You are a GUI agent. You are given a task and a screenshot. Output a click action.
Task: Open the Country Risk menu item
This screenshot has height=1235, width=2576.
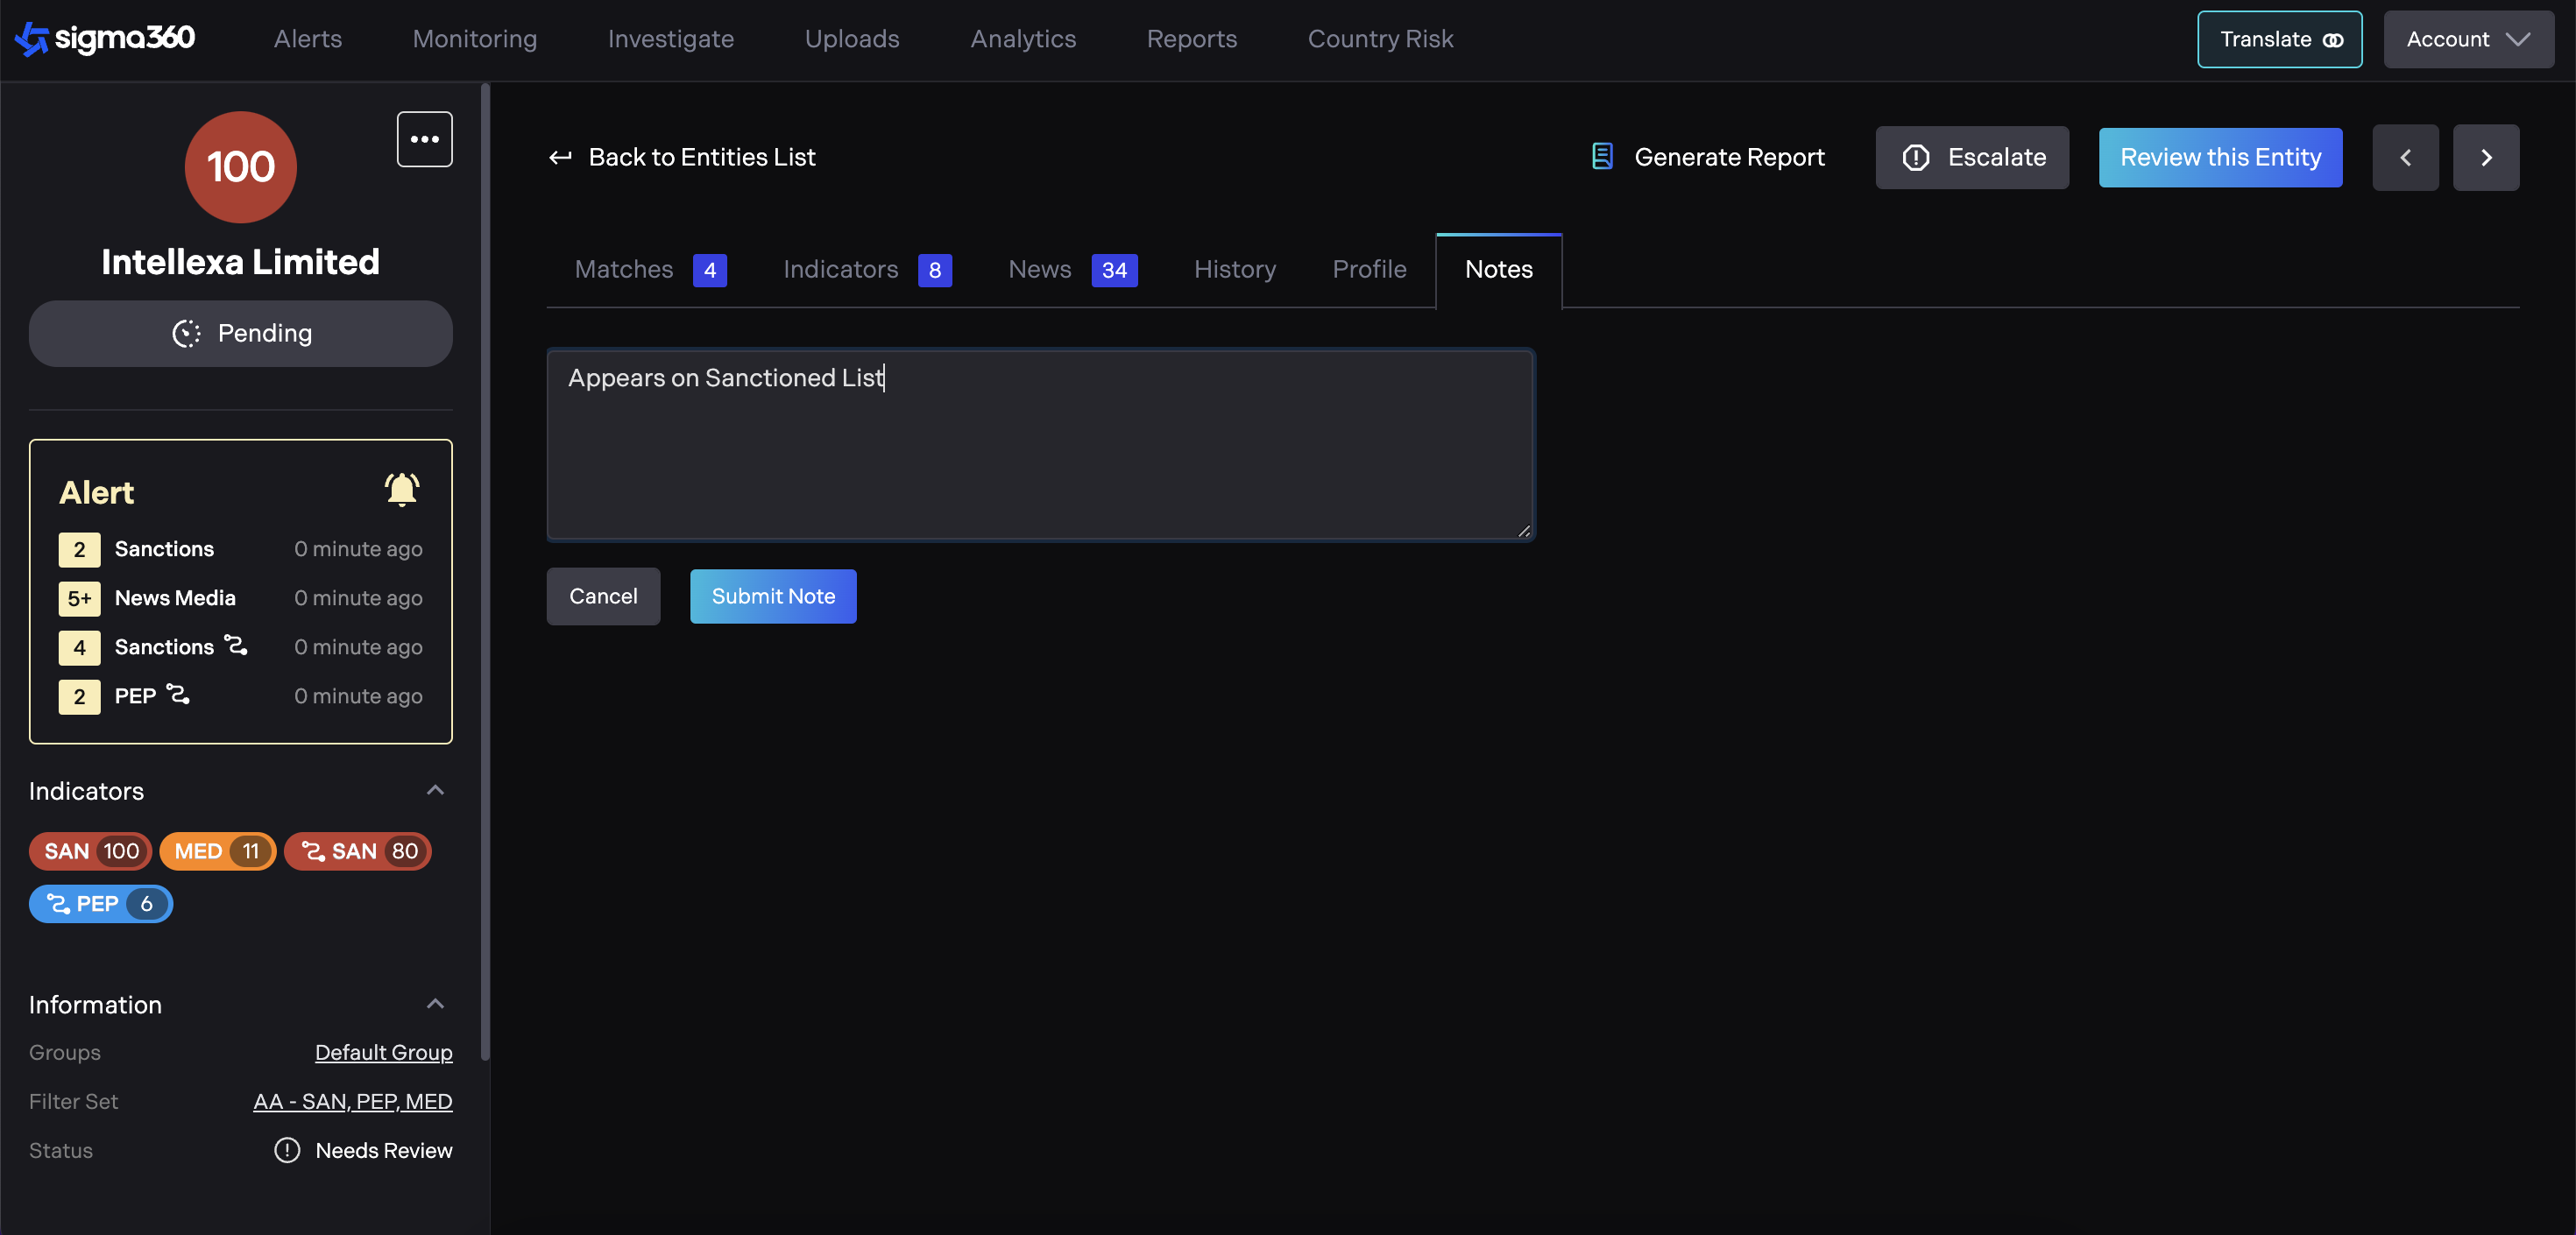click(x=1380, y=39)
